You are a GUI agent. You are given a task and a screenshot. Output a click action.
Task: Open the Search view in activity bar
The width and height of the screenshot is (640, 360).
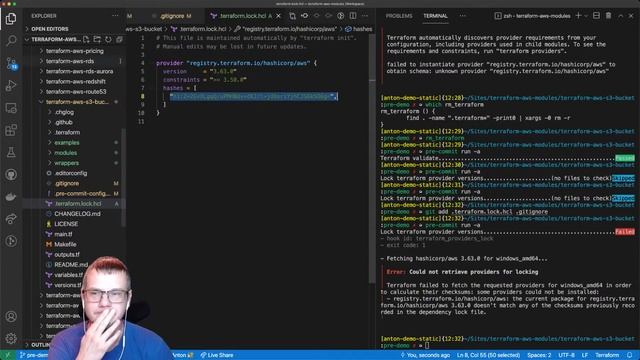[11, 40]
